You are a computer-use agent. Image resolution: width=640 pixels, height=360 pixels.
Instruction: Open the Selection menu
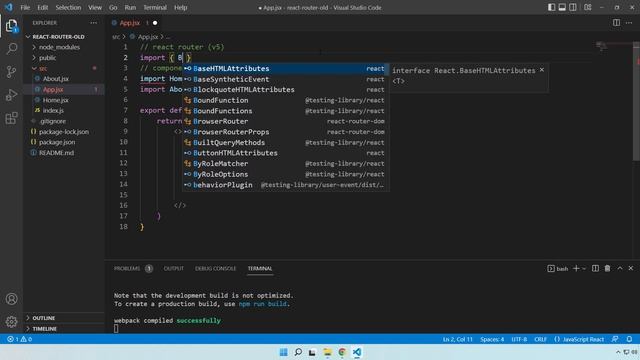pyautogui.click(x=68, y=7)
